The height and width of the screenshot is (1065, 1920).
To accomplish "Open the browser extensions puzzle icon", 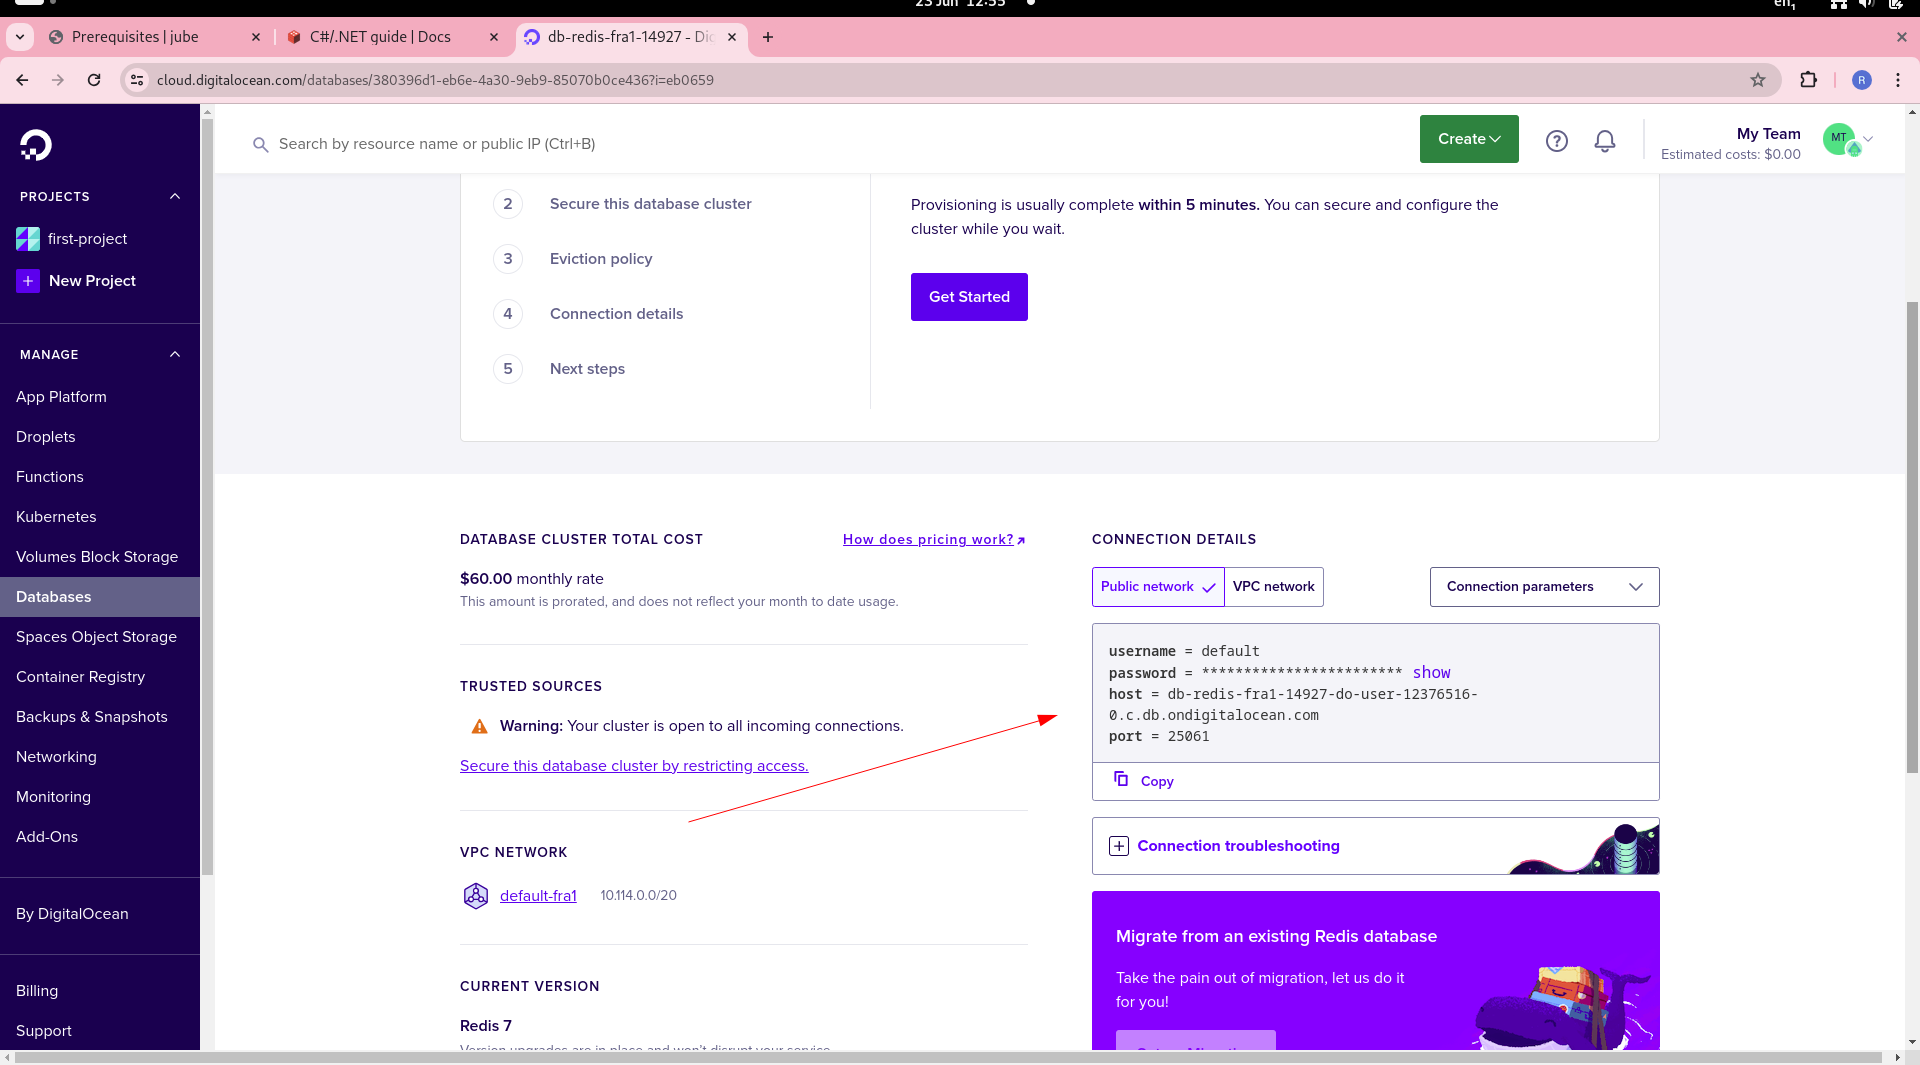I will pyautogui.click(x=1808, y=80).
